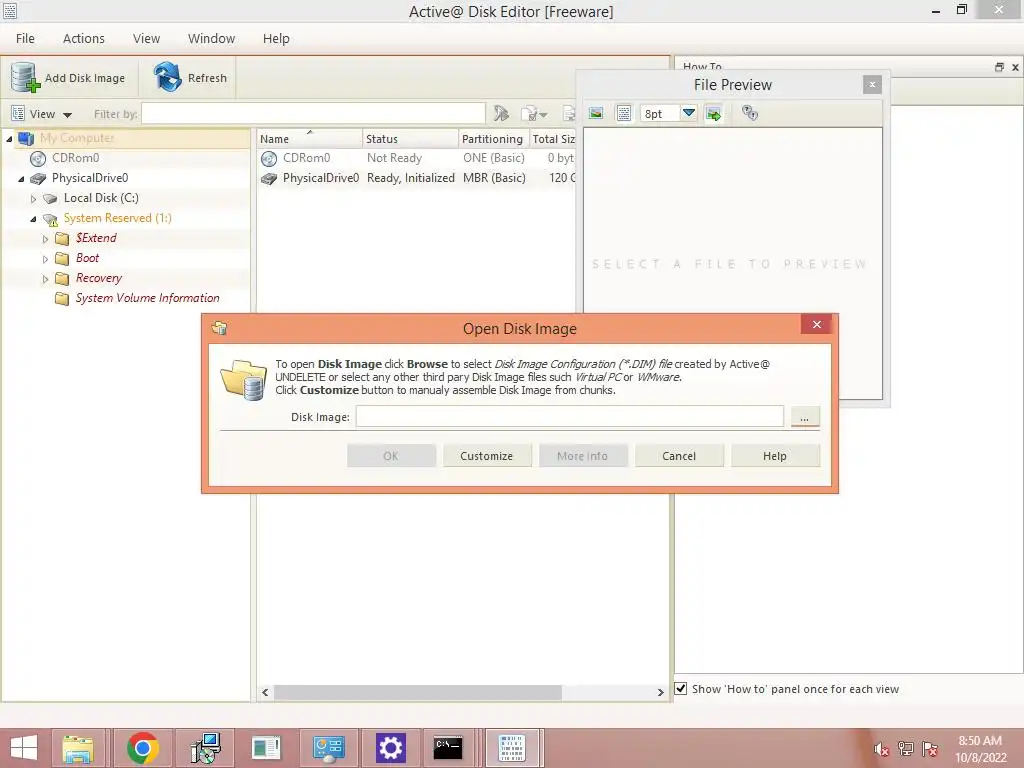
Task: Click the app icon in the title bar
Action: 10,10
